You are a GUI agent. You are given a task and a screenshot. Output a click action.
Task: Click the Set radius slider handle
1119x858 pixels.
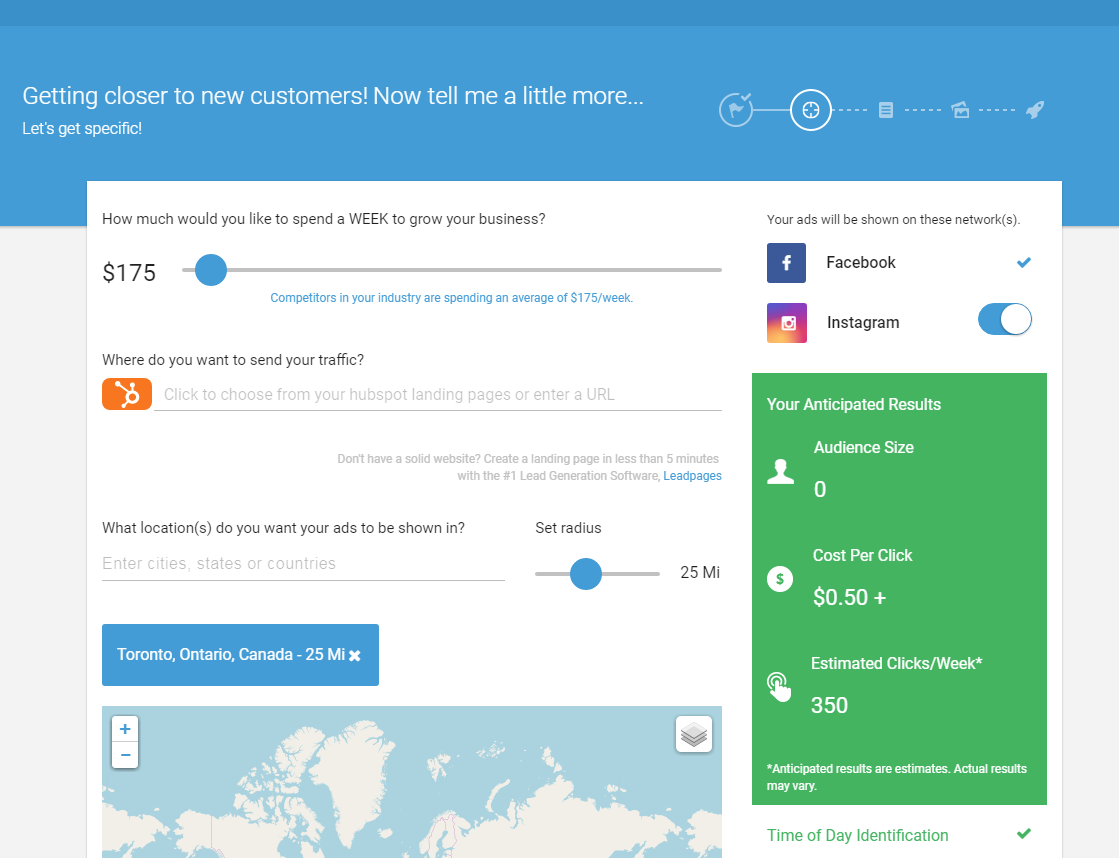pos(586,574)
